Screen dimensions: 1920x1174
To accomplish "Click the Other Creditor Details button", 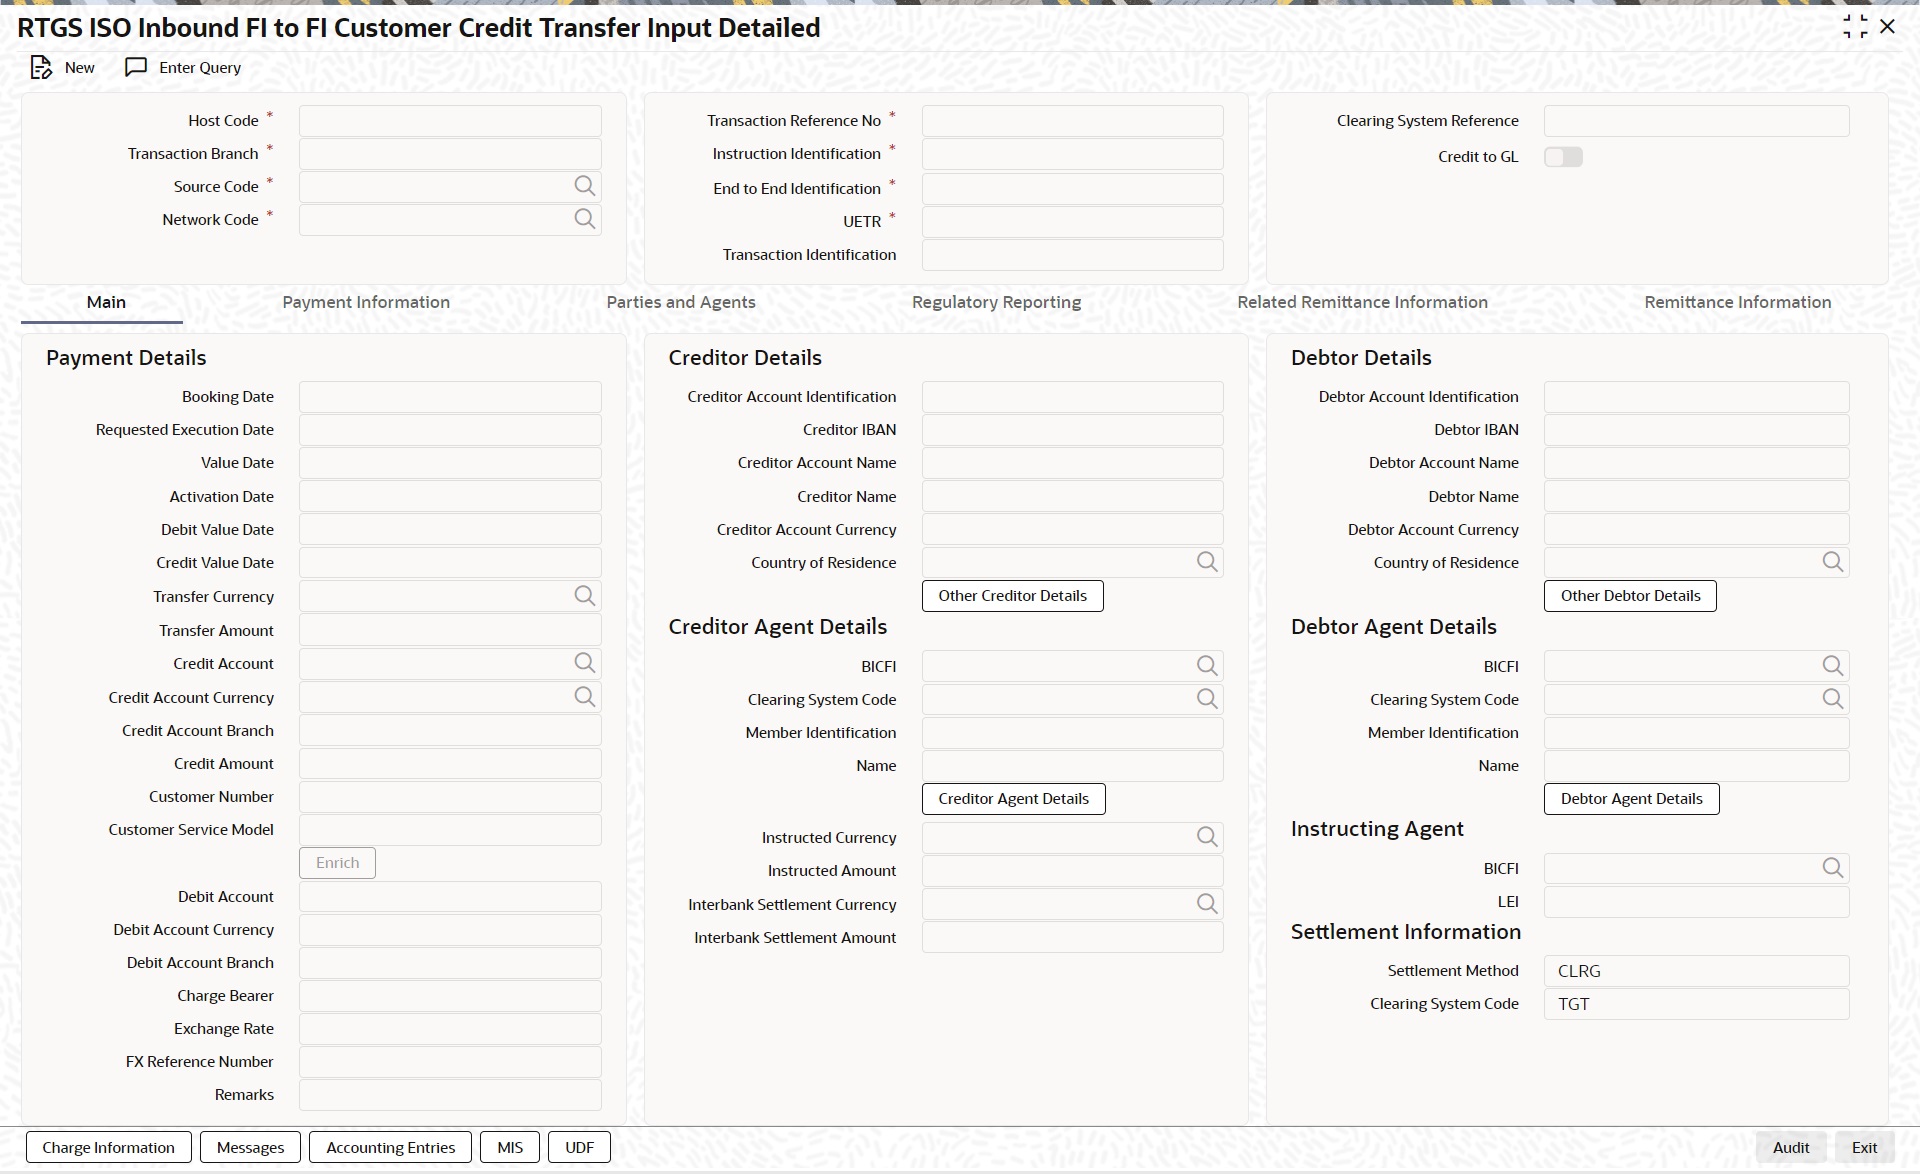I will pyautogui.click(x=1012, y=596).
